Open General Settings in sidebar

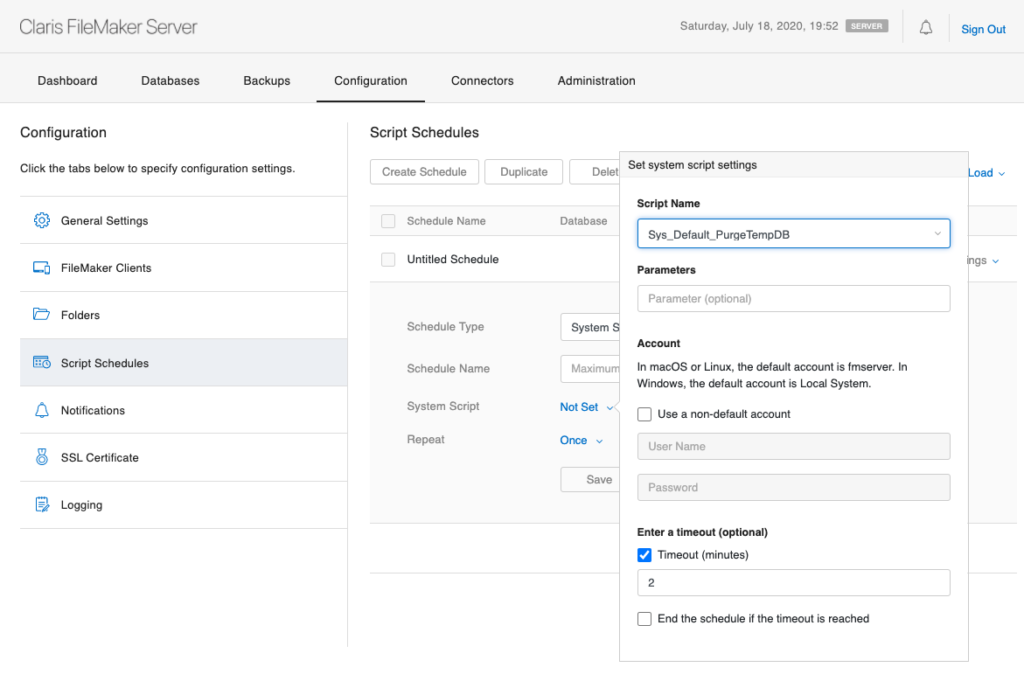184,220
